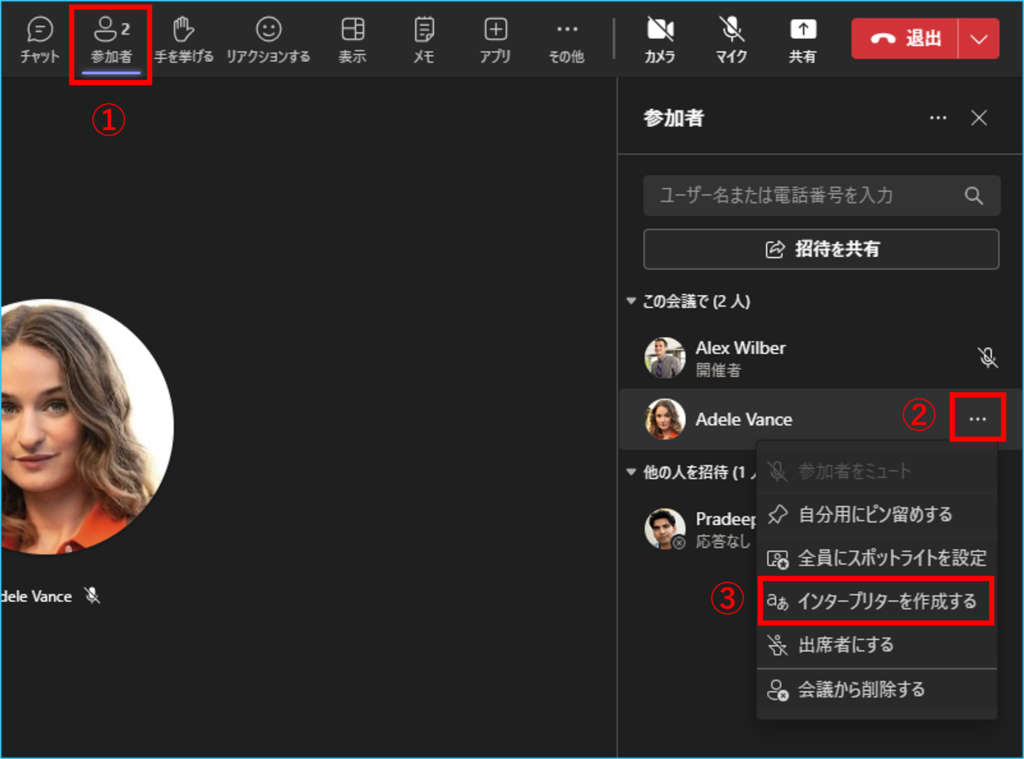1024x759 pixels.
Task: Collapse the 他の人を招待 section
Action: [631, 471]
